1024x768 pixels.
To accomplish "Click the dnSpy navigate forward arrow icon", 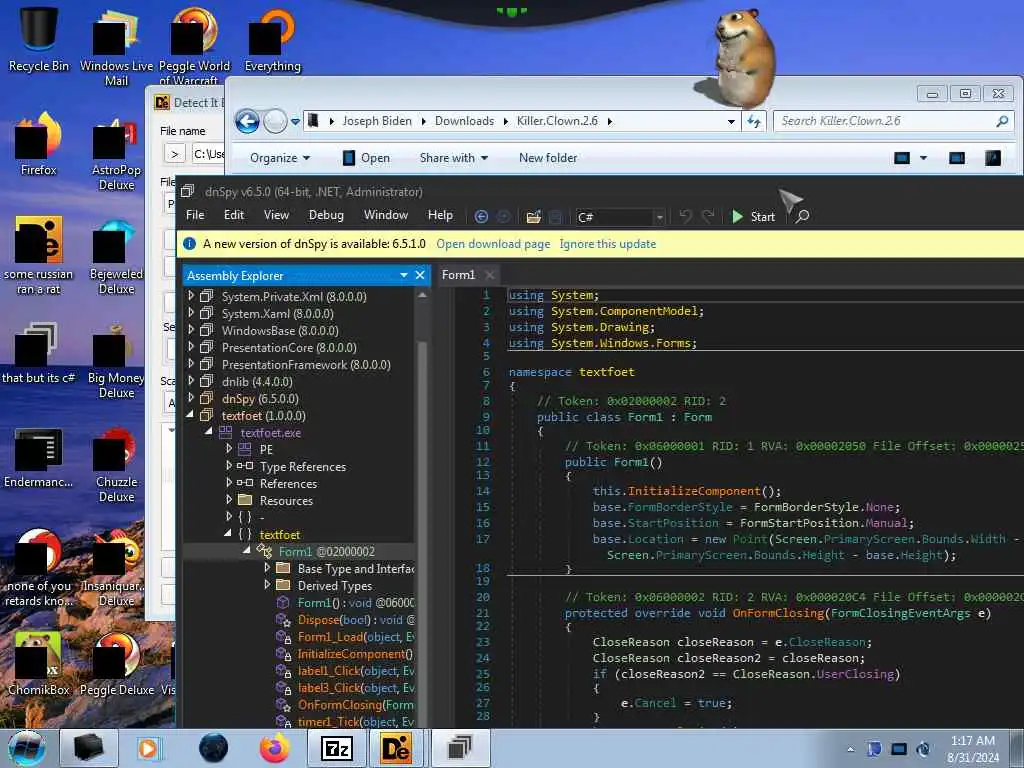I will 504,217.
